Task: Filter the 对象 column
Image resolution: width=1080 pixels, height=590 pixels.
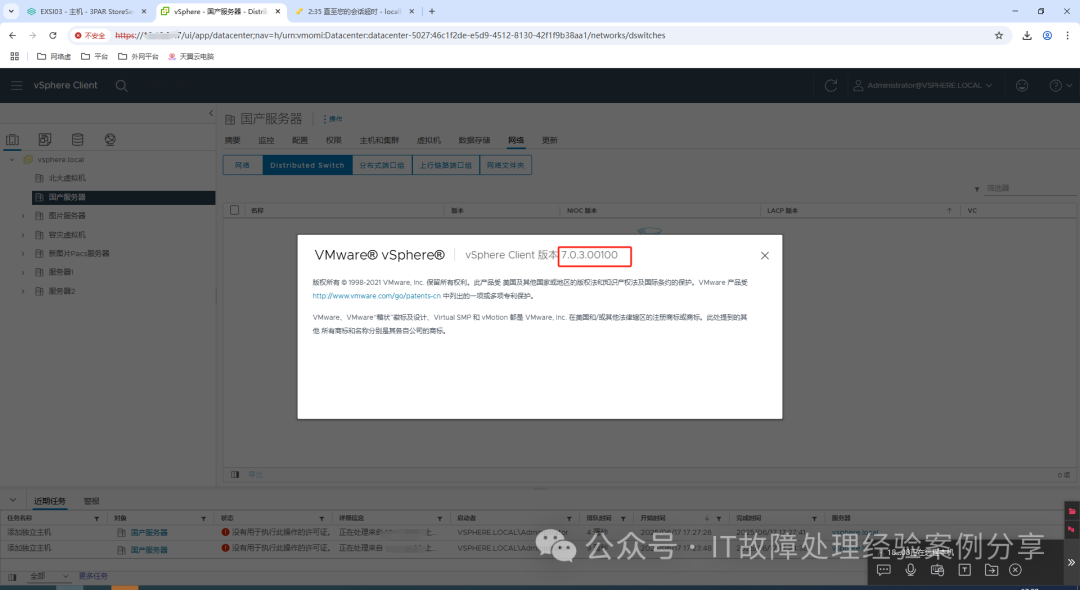Action: pos(203,518)
